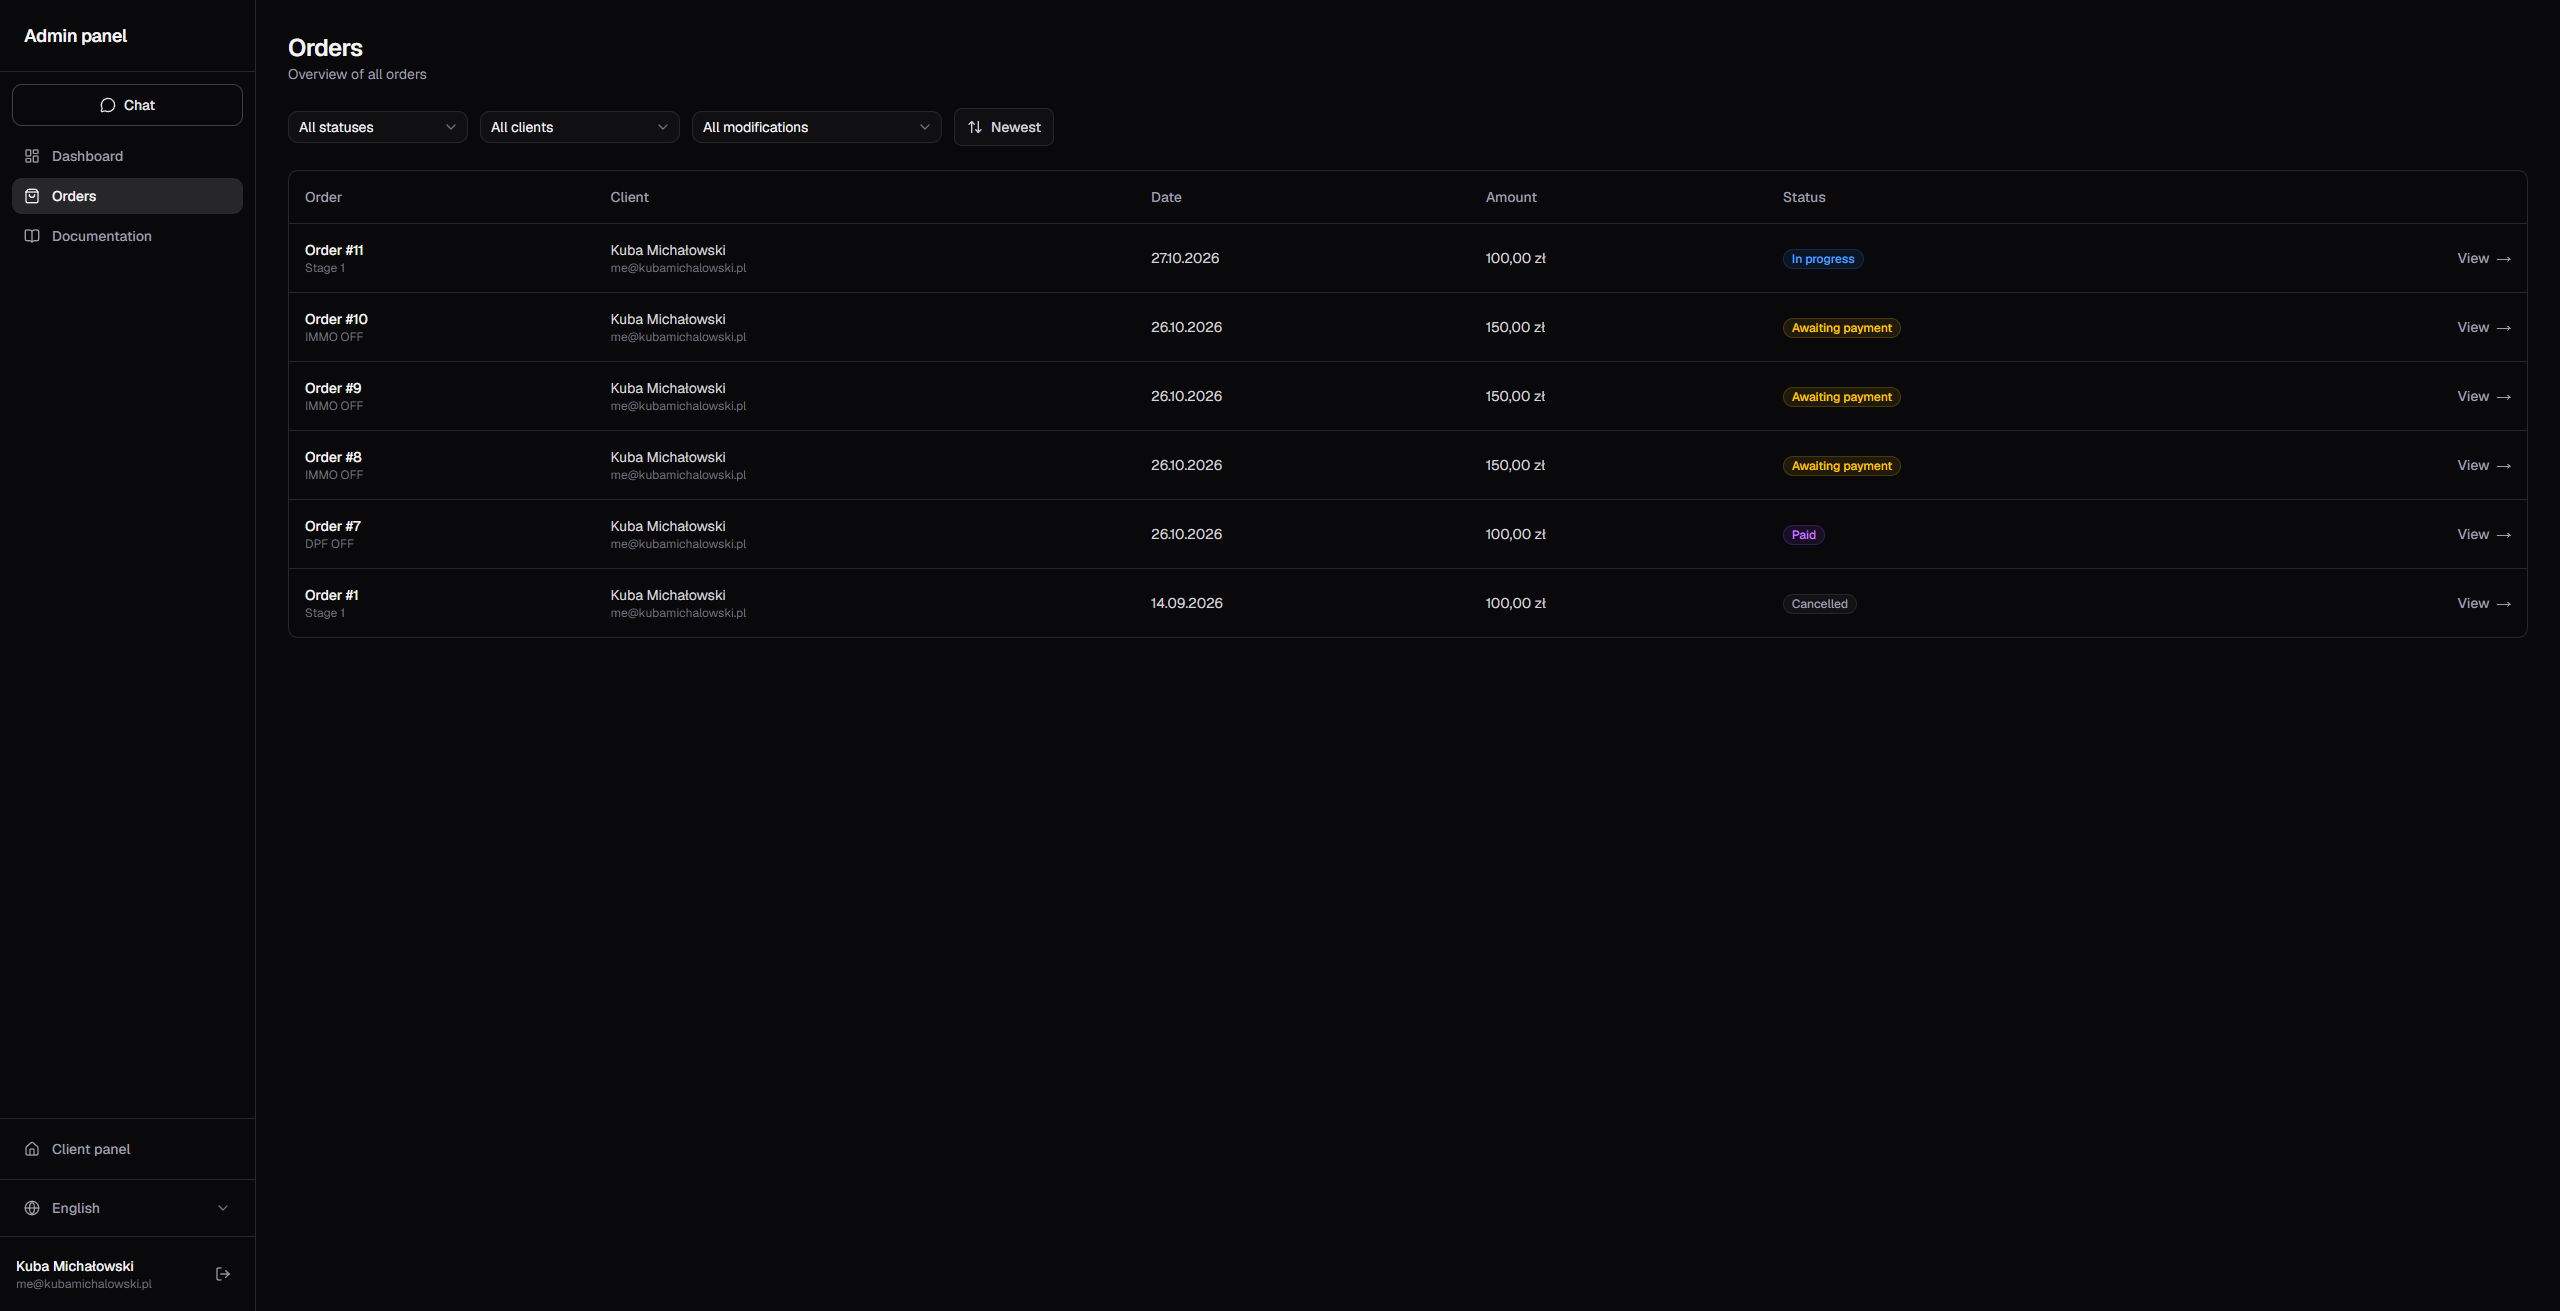Select Orders in the sidebar
The height and width of the screenshot is (1311, 2560).
point(127,196)
